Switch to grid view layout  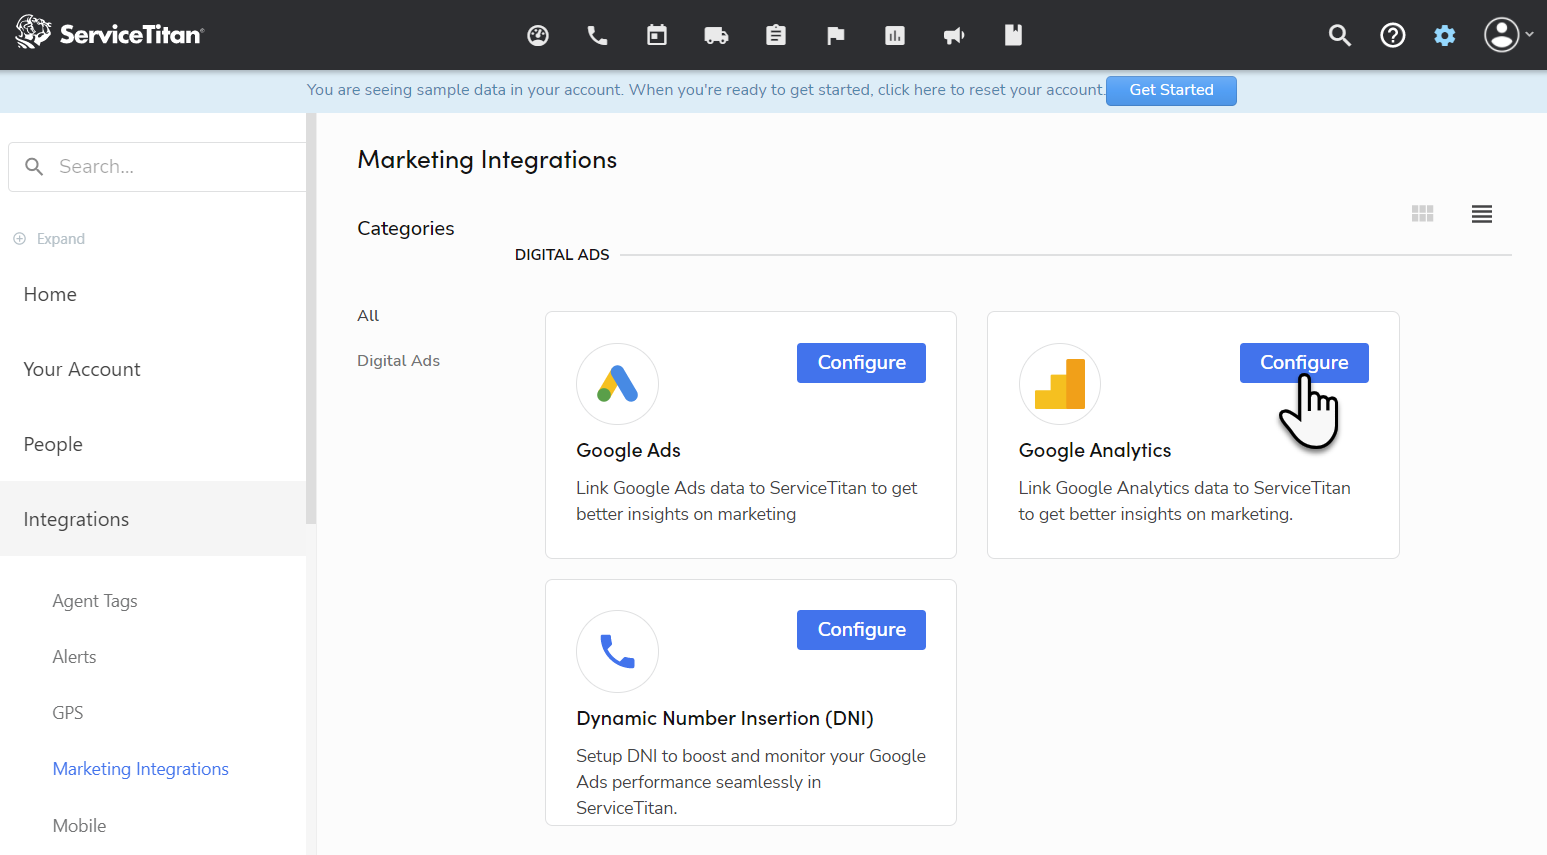(x=1423, y=214)
